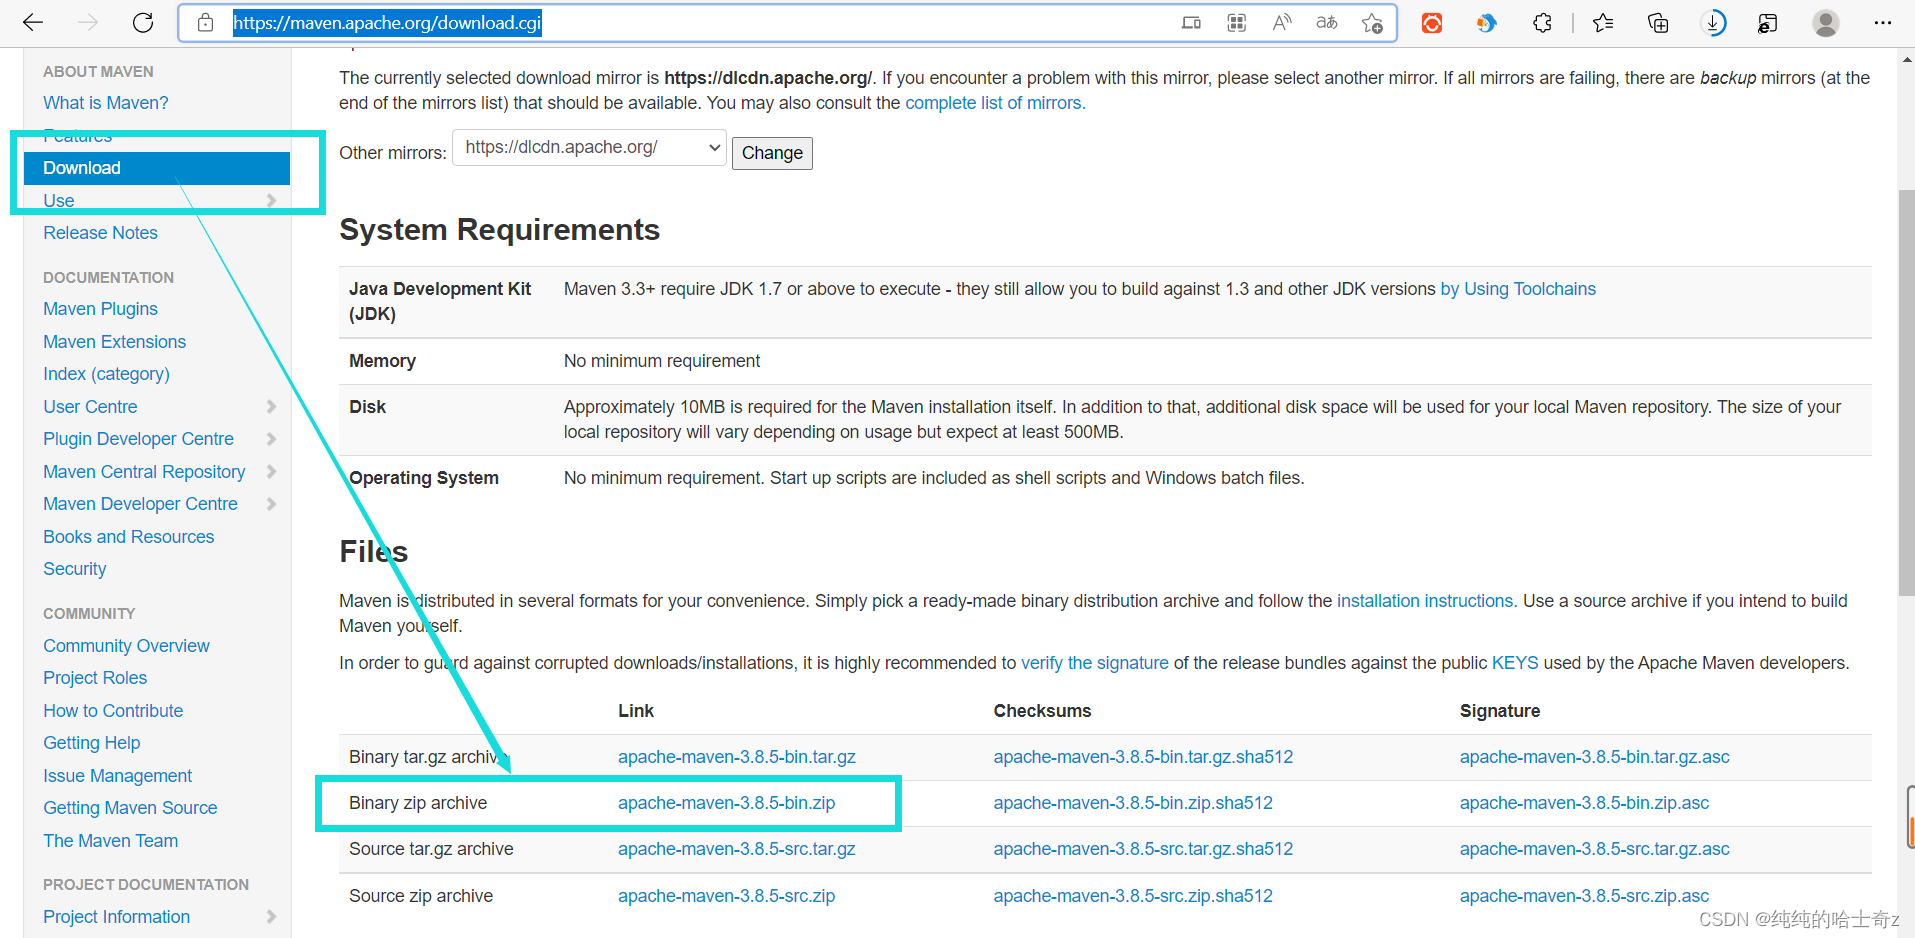
Task: Open Release Notes in the sidebar
Action: tap(100, 233)
